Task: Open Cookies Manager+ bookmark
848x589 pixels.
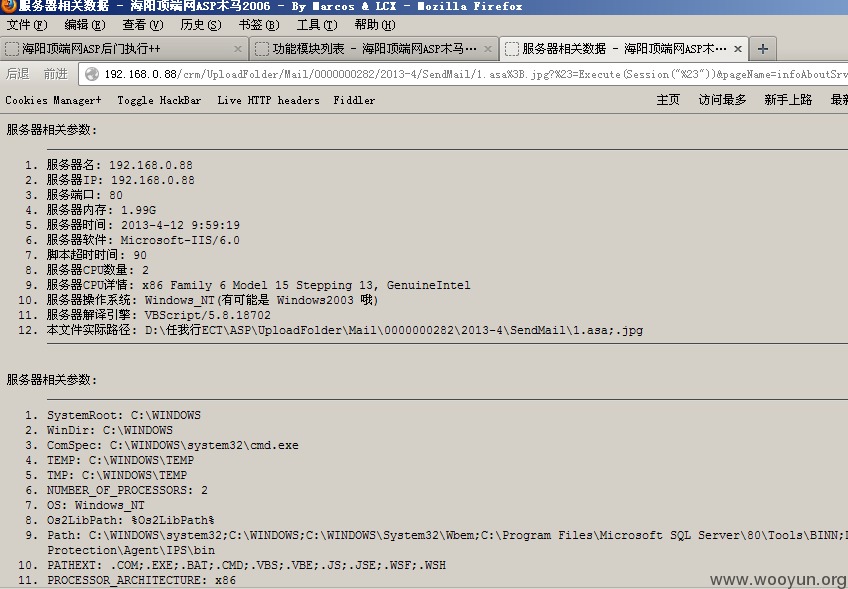Action: click(54, 100)
